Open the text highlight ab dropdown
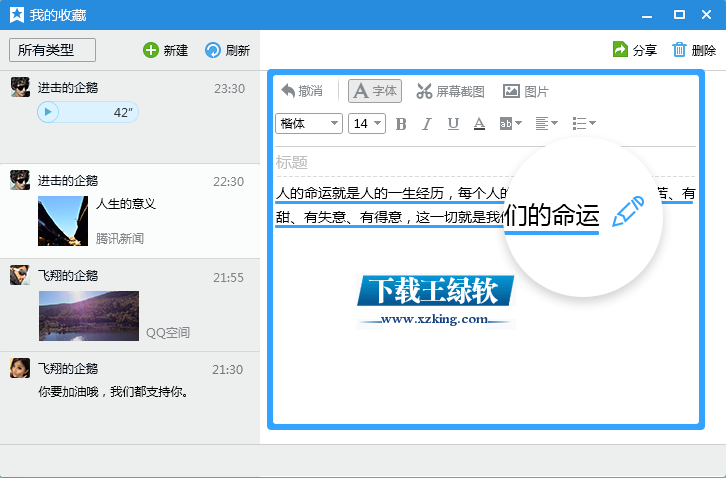This screenshot has width=726, height=478. click(x=511, y=124)
